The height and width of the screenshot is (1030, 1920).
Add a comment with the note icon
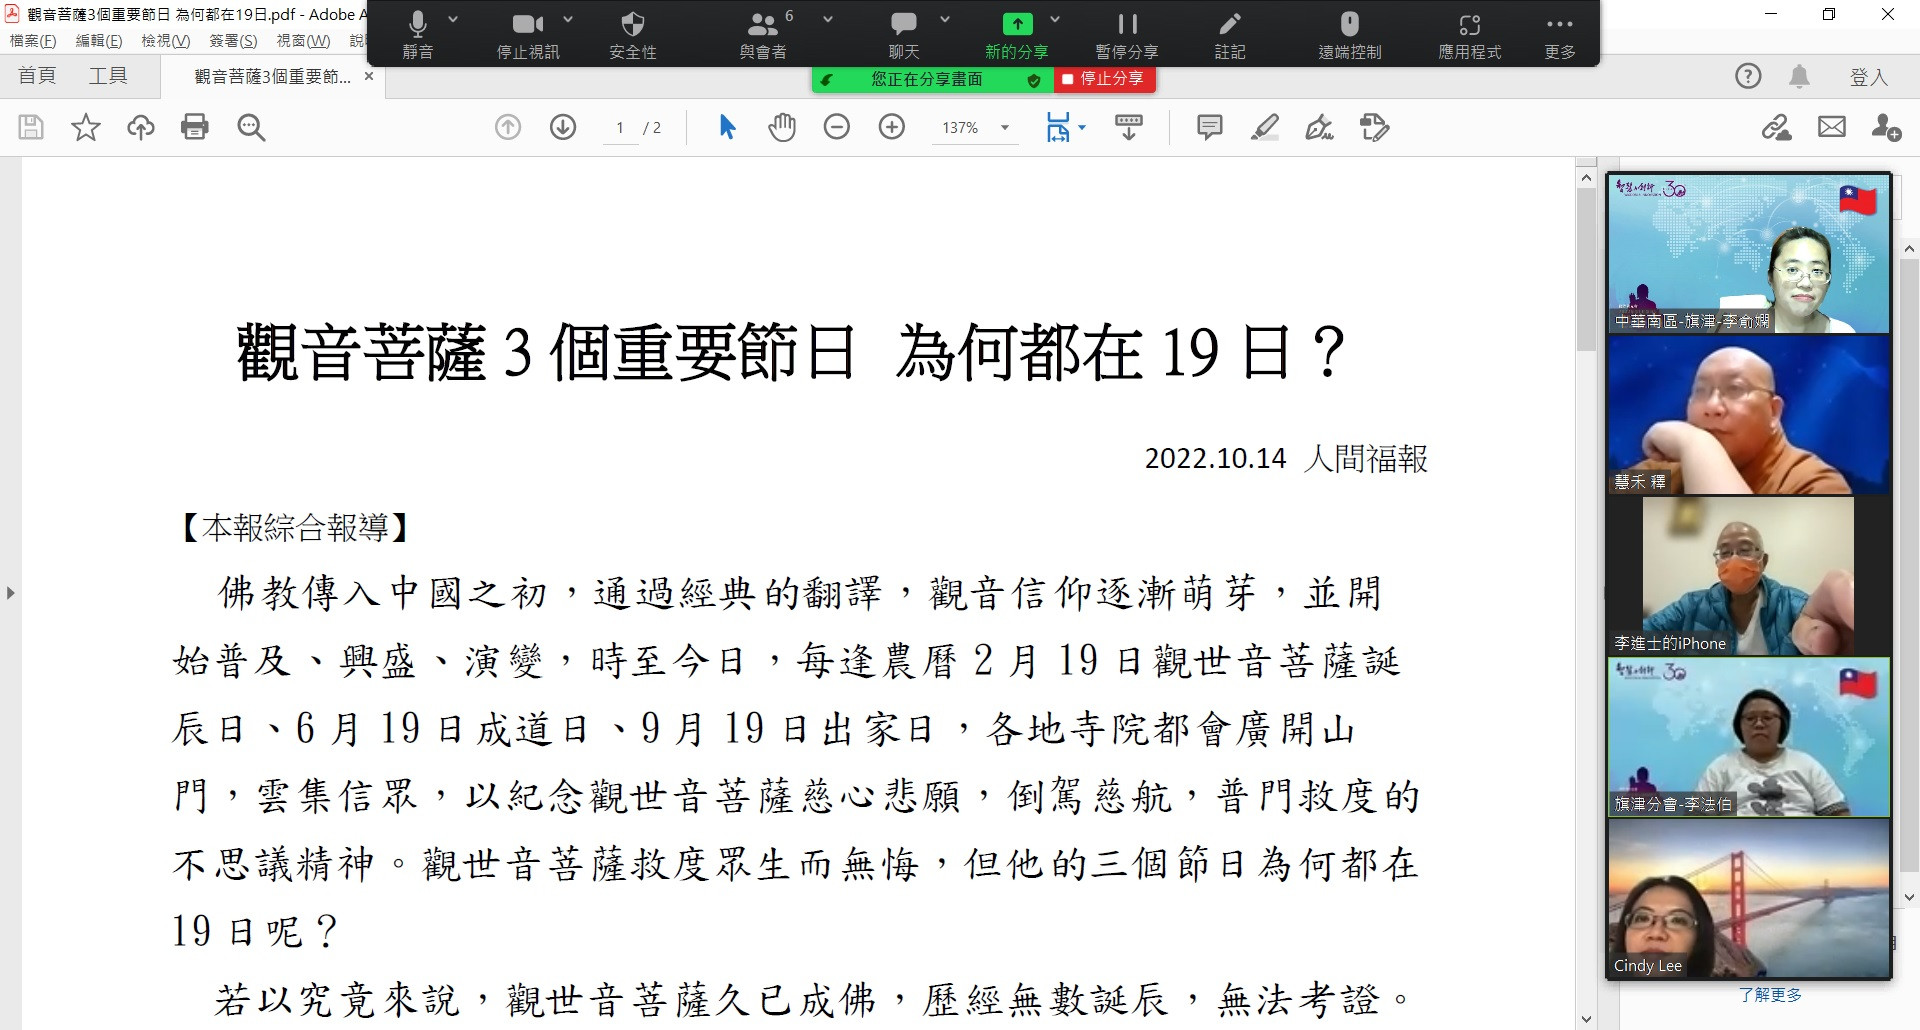click(1210, 127)
